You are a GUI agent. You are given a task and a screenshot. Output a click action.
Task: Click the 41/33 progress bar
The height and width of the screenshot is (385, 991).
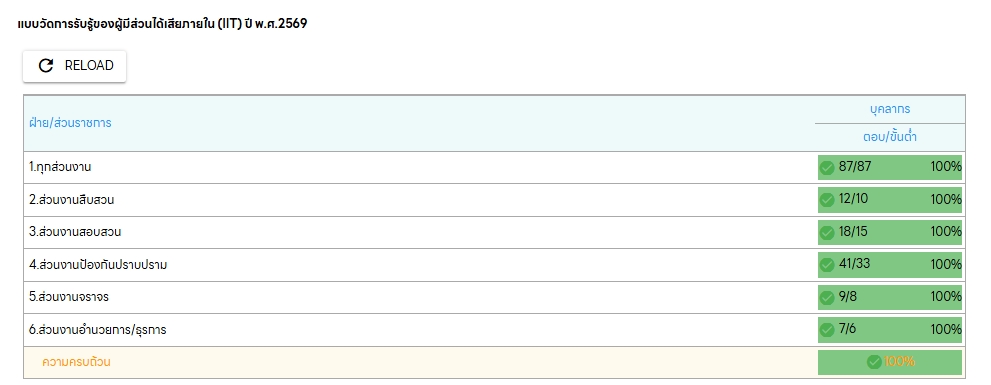coord(890,265)
